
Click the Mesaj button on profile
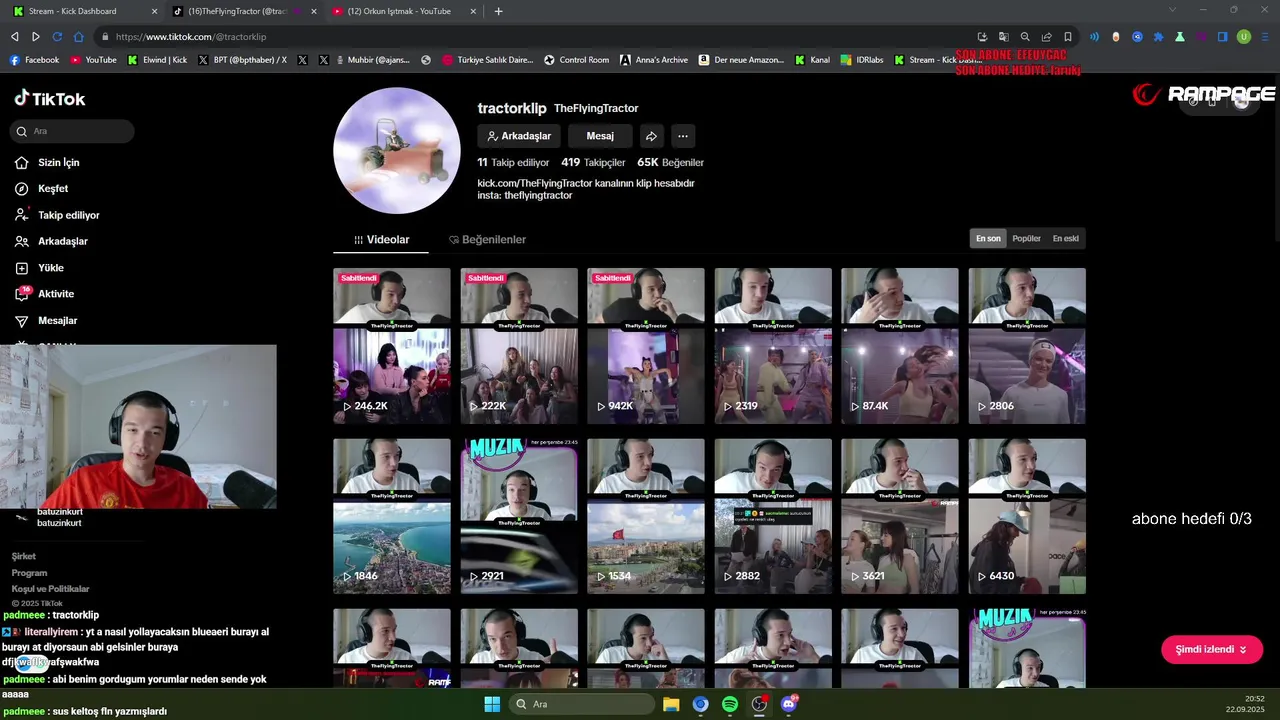coord(600,136)
